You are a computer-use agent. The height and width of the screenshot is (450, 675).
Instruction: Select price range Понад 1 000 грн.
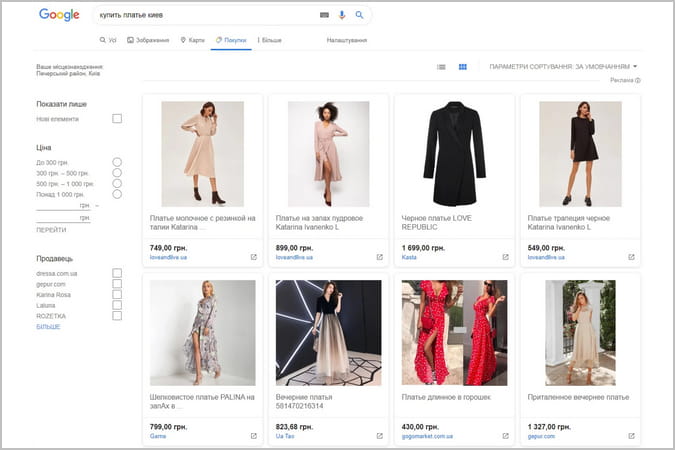(x=117, y=194)
